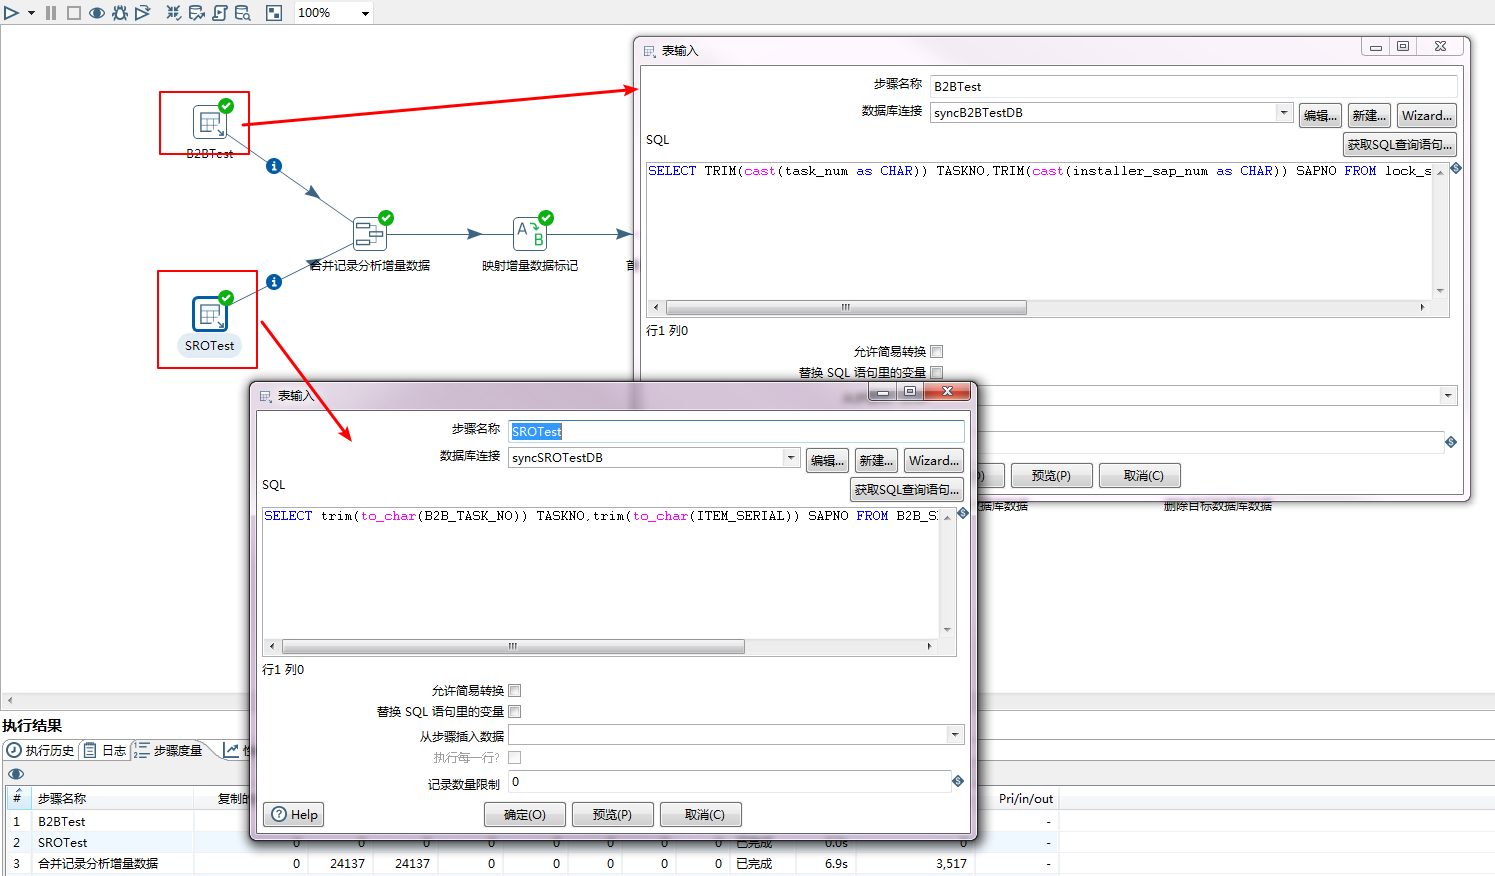Viewport: 1495px width, 876px height.
Task: Open the Wizard... in the SROTest dialog
Action: coord(934,460)
